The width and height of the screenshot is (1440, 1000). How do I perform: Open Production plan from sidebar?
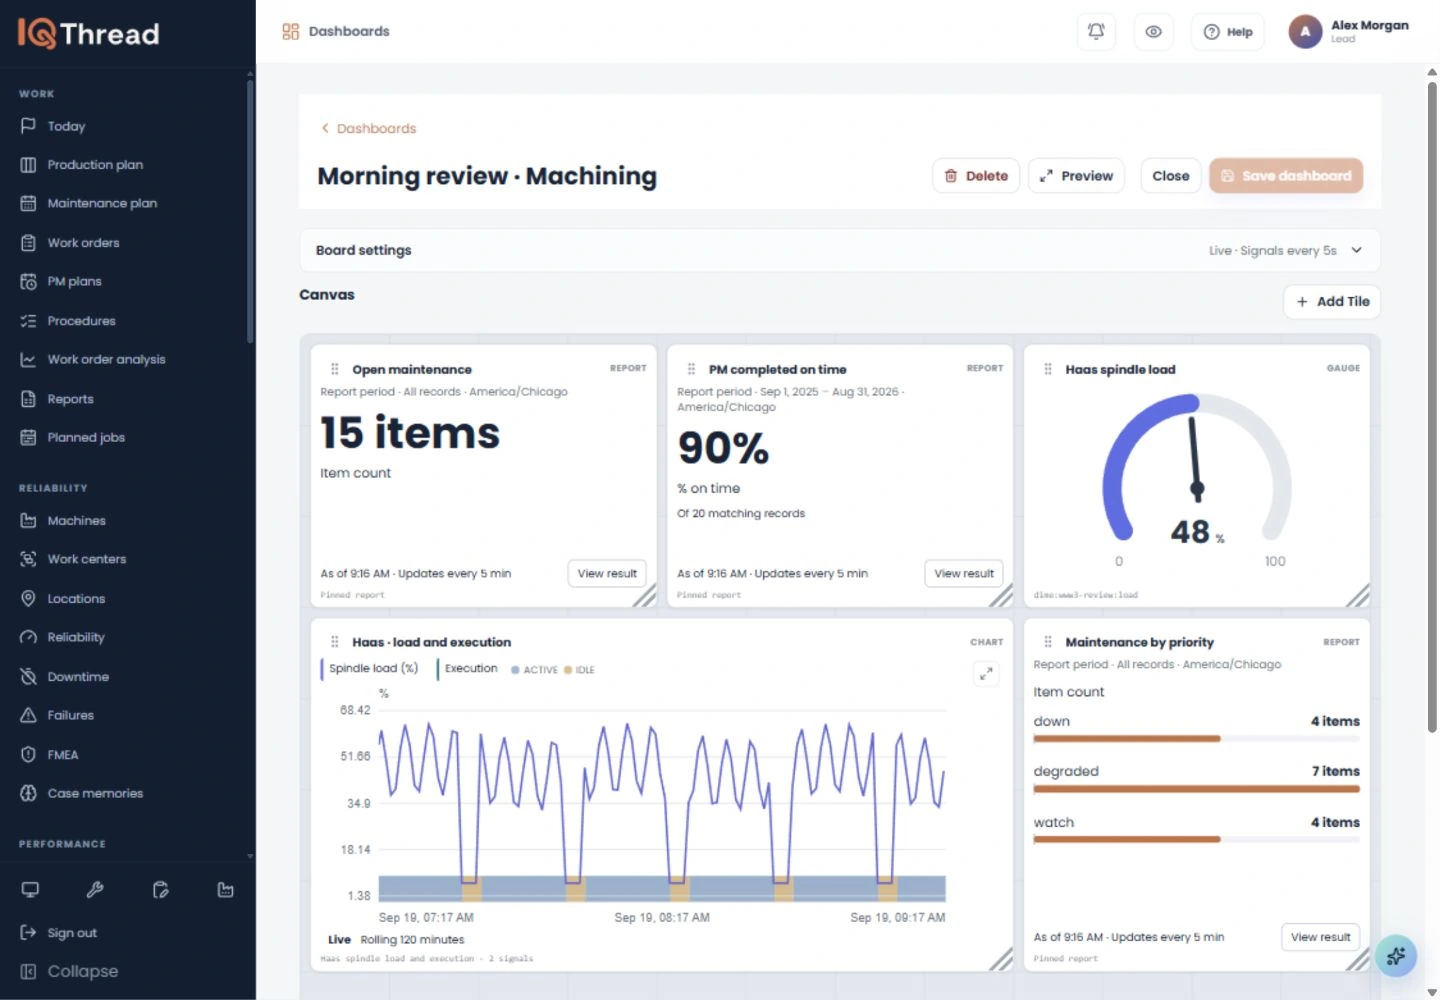[x=95, y=165]
